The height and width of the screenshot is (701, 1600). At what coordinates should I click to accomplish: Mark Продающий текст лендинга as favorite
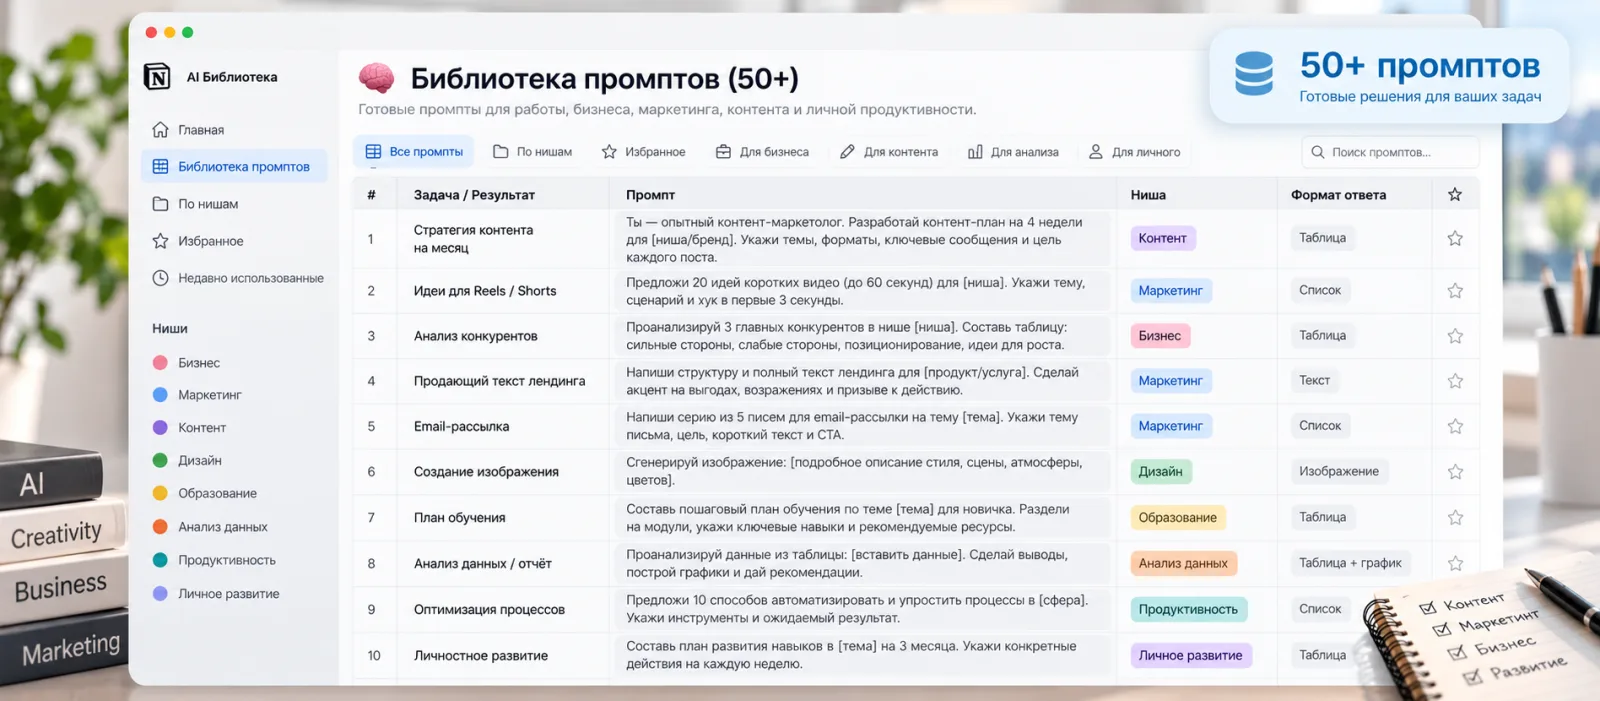1455,381
